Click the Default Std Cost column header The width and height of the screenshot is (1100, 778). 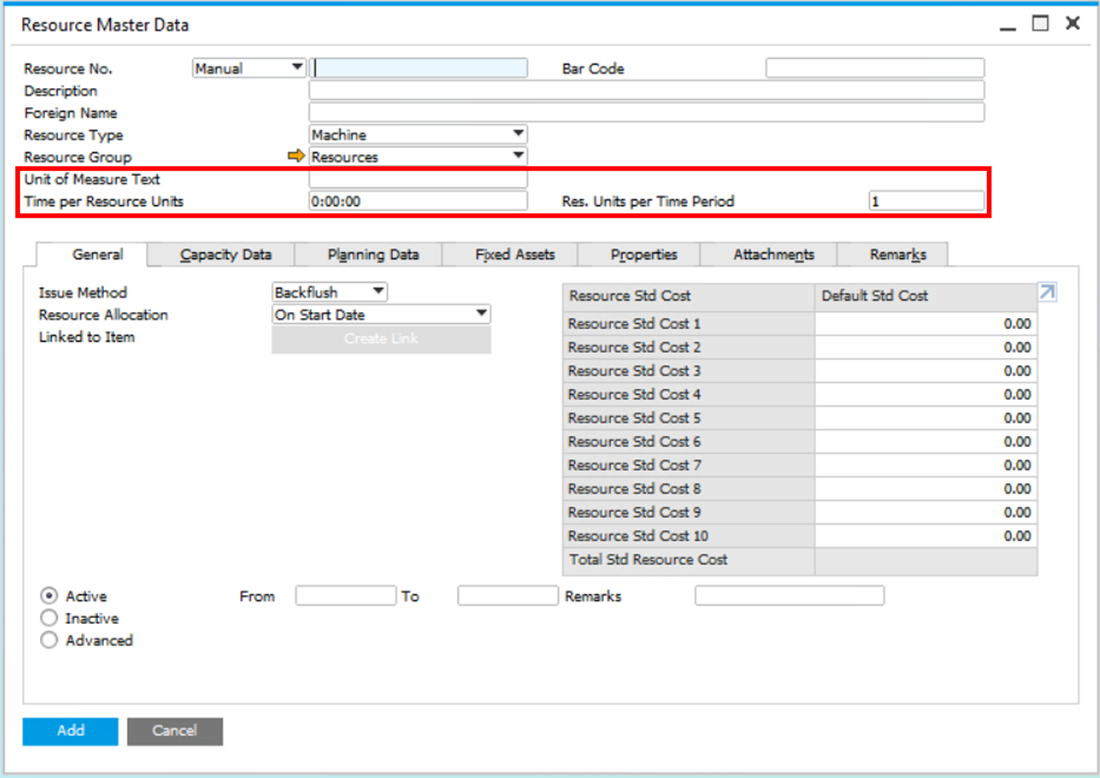tap(925, 297)
